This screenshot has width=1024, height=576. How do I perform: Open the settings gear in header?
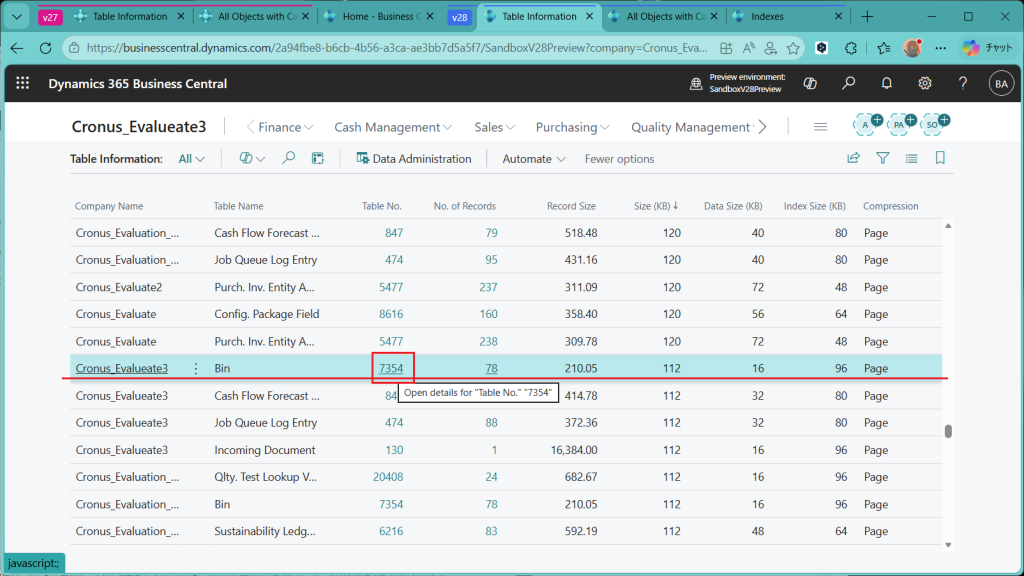tap(925, 84)
